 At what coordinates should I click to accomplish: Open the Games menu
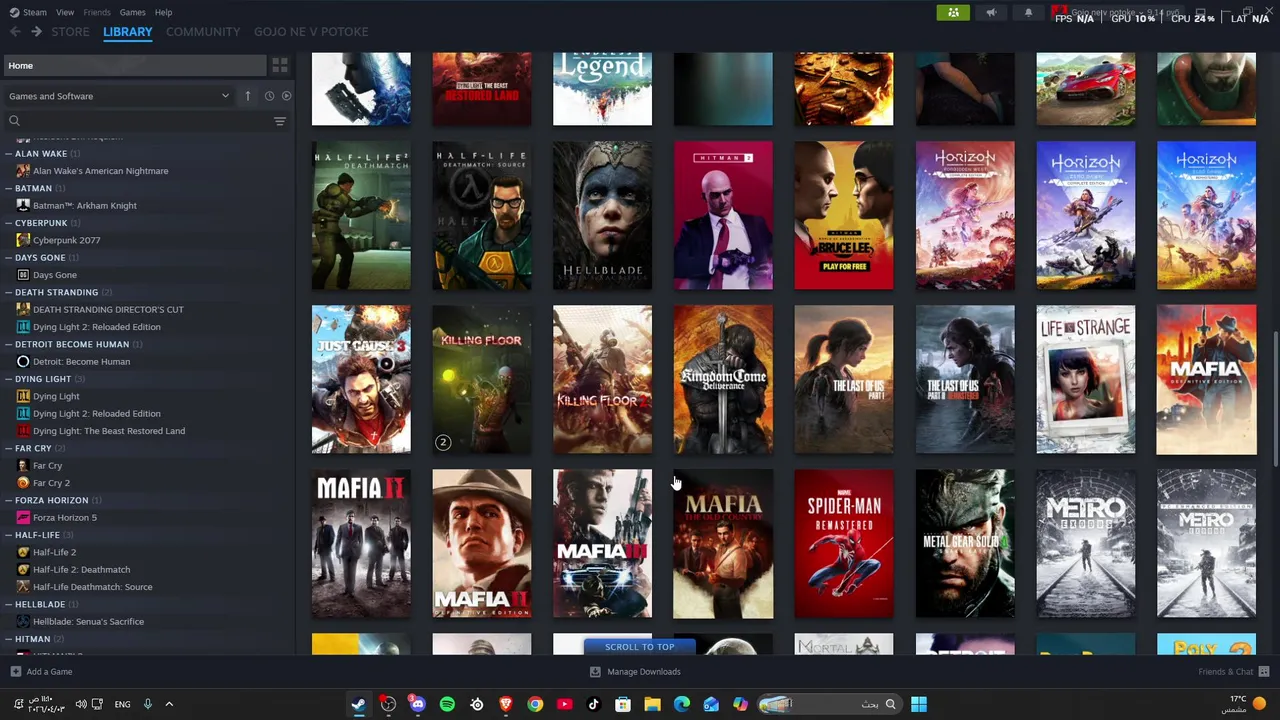click(x=132, y=12)
